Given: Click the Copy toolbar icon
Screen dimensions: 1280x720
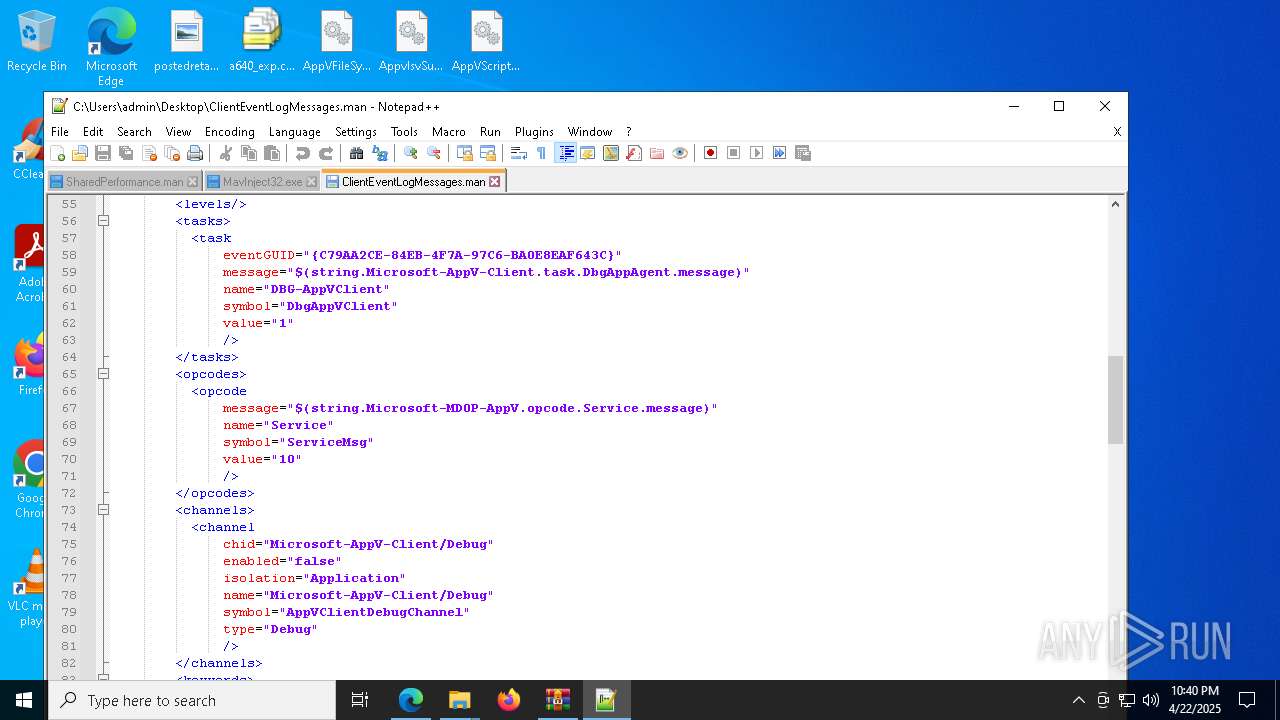Looking at the screenshot, I should tap(249, 153).
